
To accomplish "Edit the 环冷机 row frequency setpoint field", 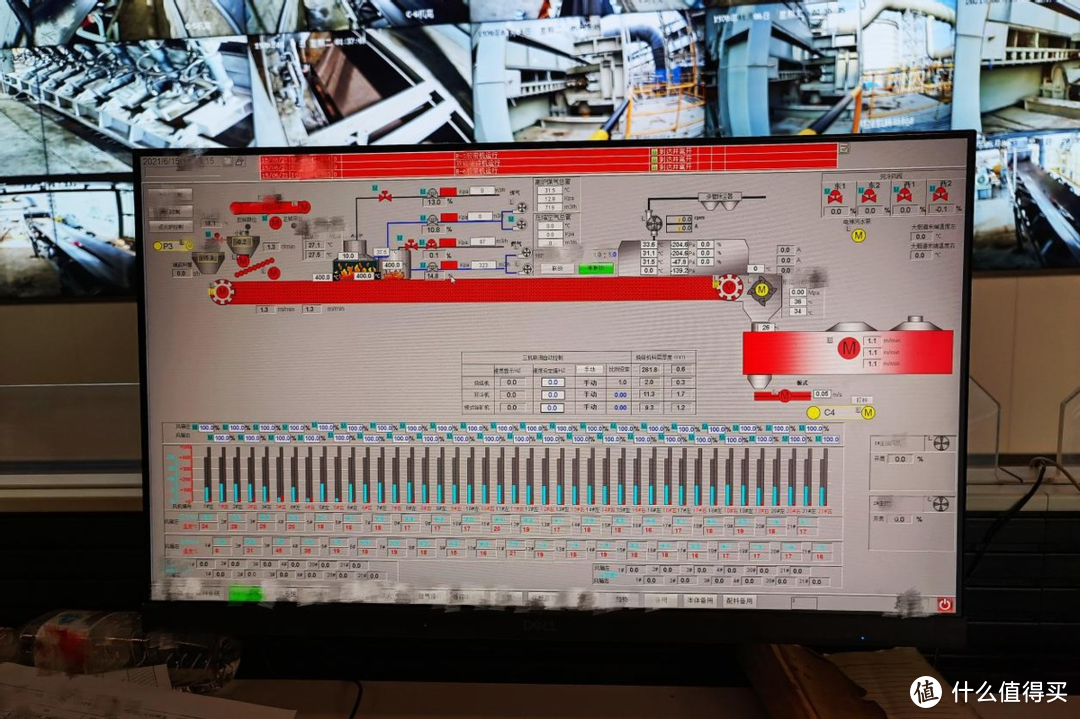I will tap(553, 395).
